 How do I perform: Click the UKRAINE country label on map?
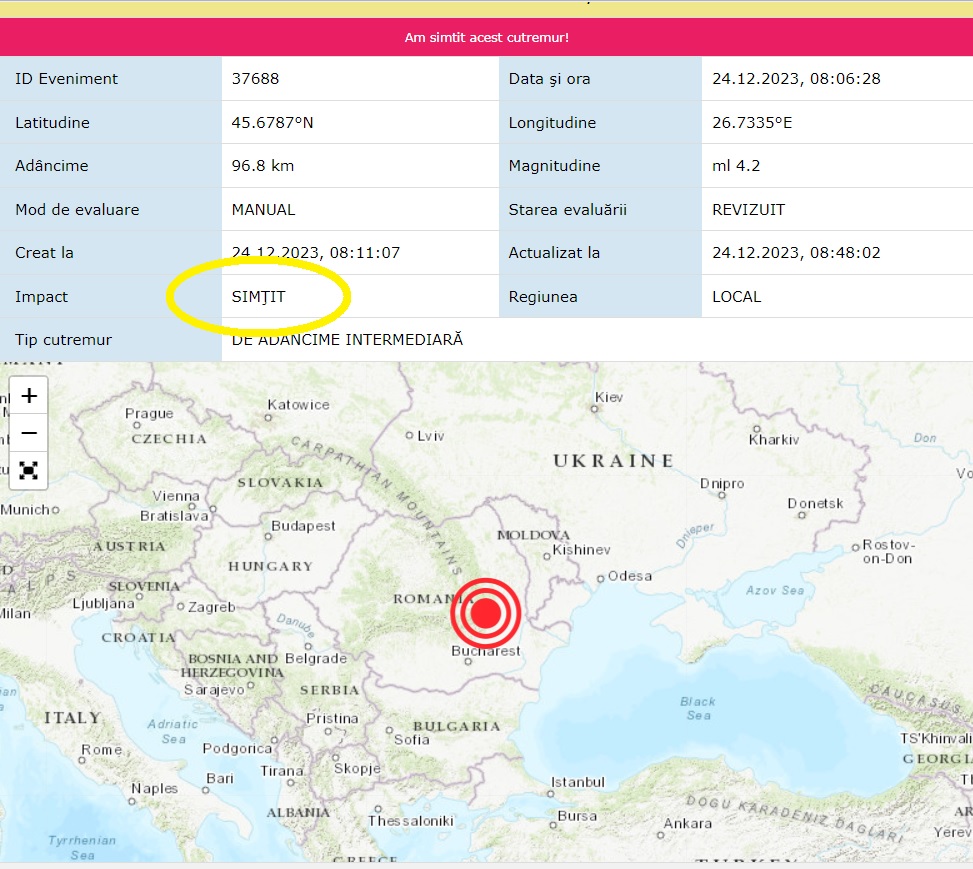[614, 461]
